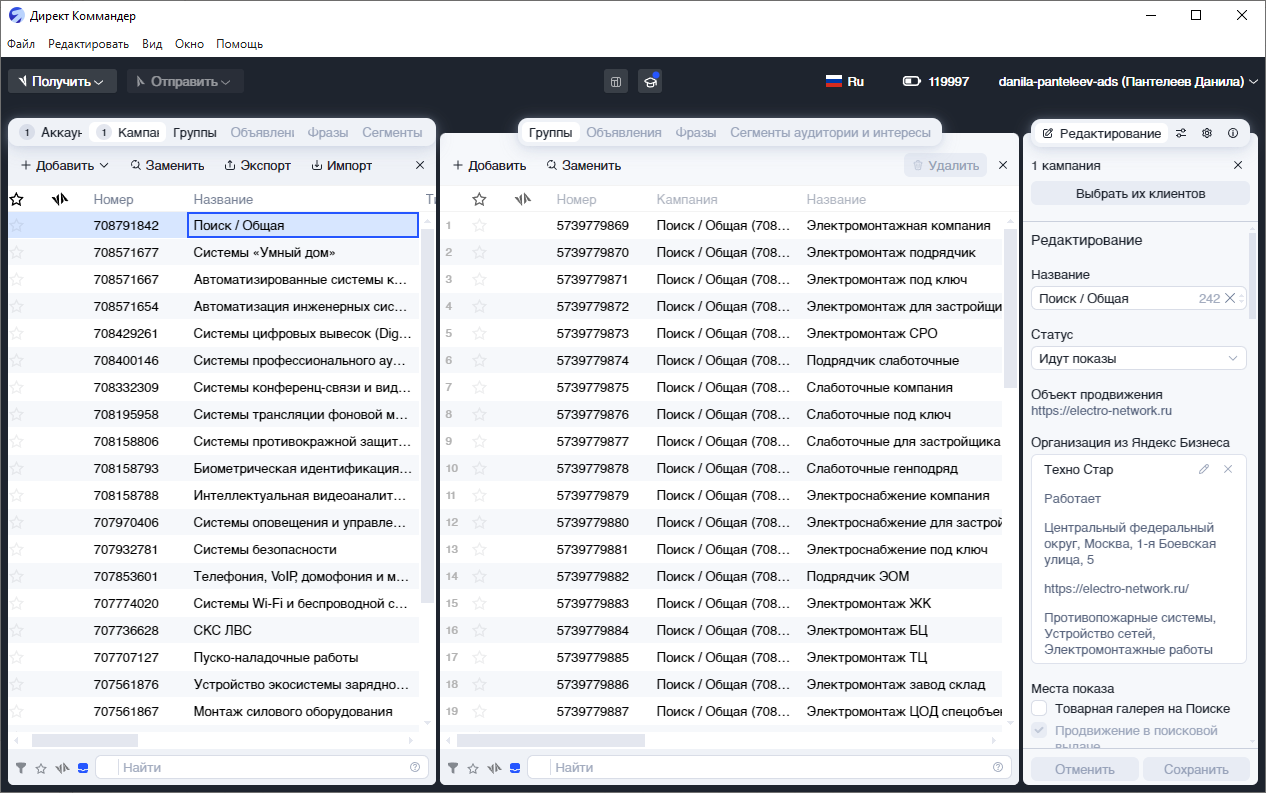1266x793 pixels.
Task: Open the Окно menu
Action: click(189, 44)
